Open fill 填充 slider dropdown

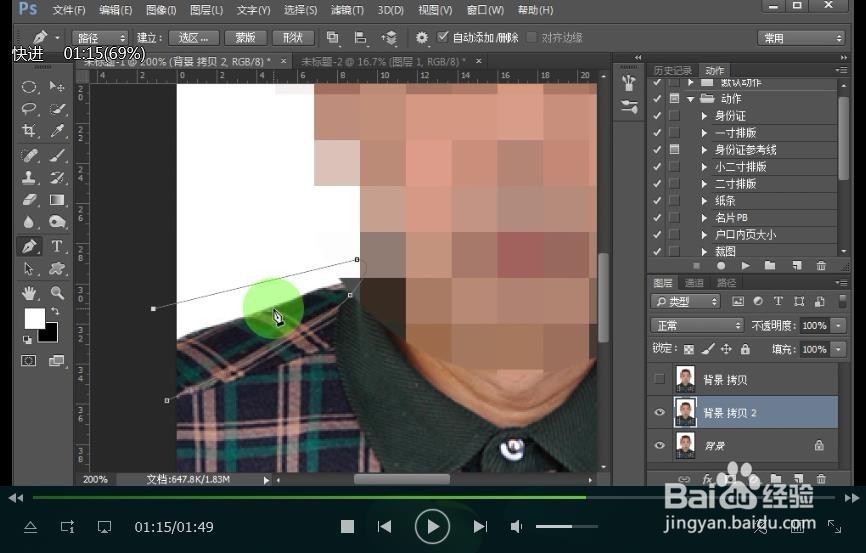pyautogui.click(x=838, y=349)
